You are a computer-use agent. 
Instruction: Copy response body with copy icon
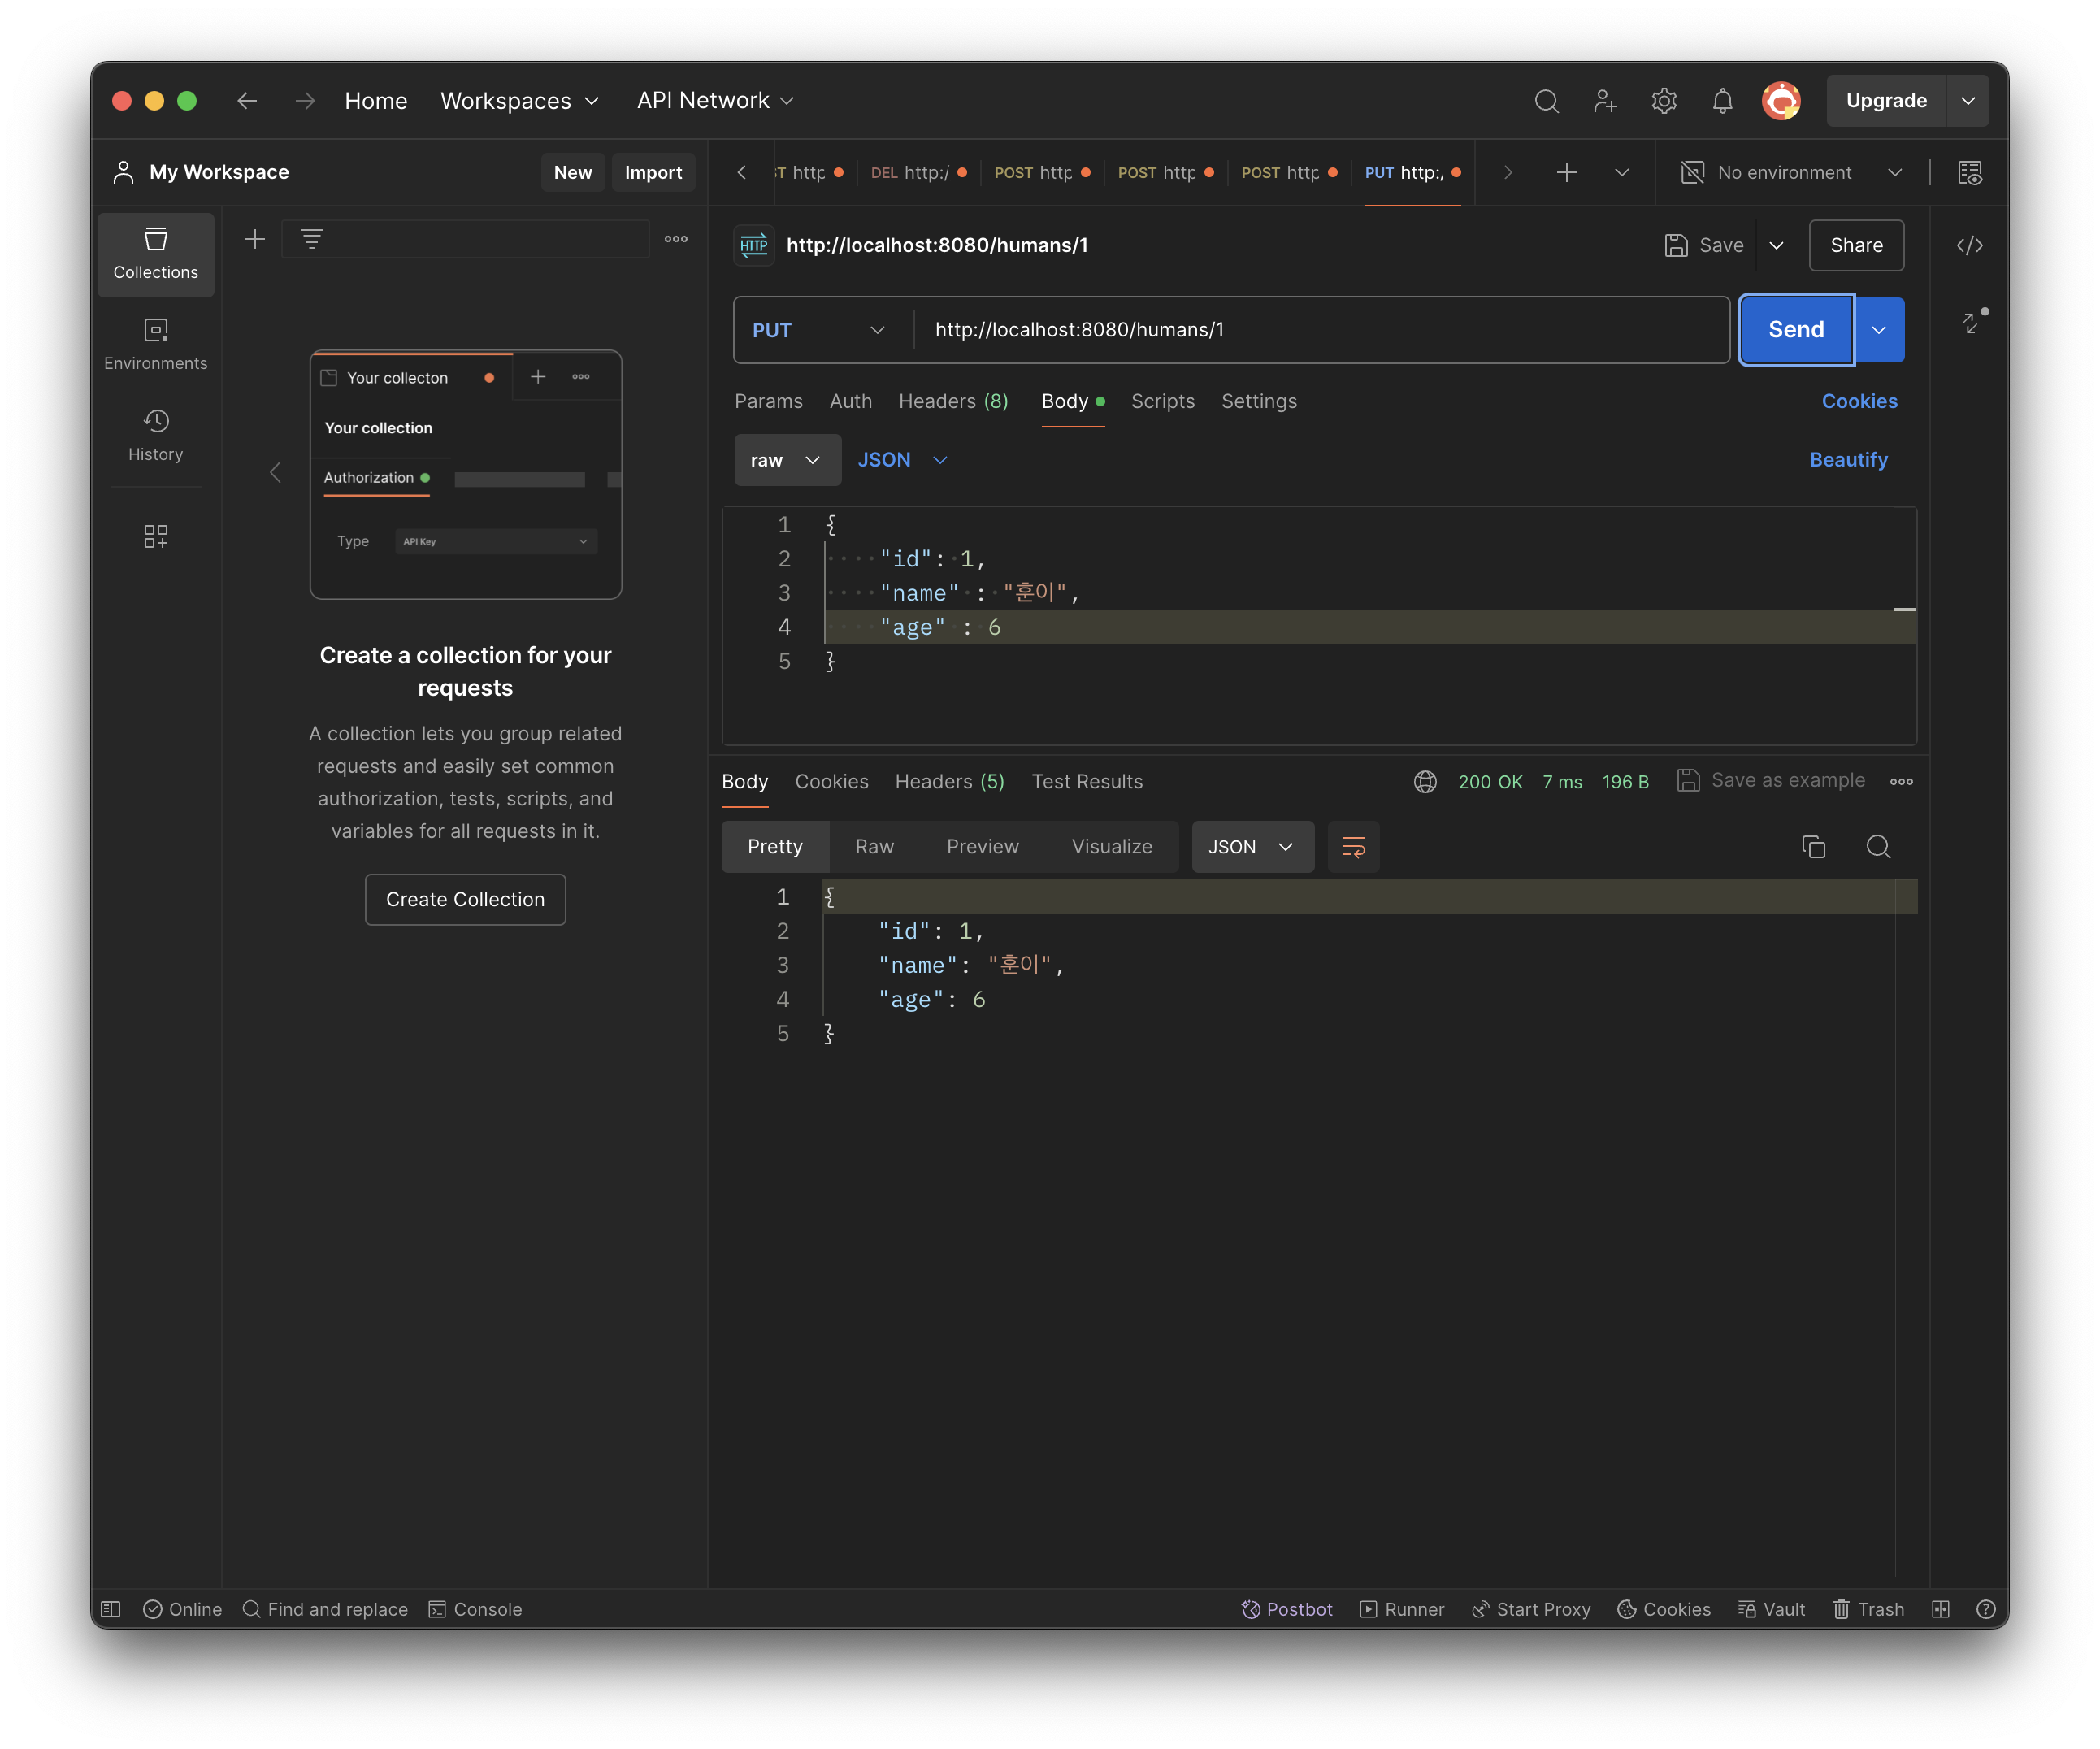coord(1813,847)
